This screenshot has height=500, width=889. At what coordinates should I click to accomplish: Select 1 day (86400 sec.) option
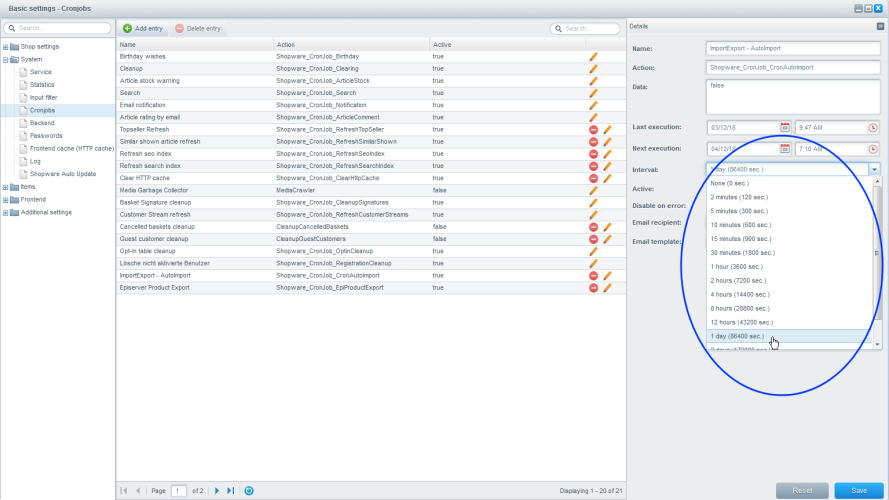(x=788, y=336)
